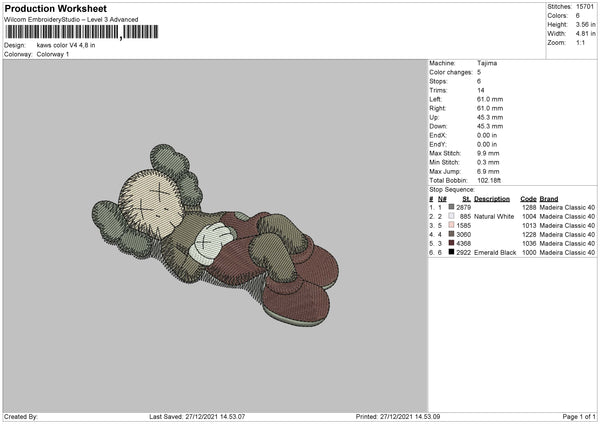The image size is (600, 424).
Task: Select the Emerald Black description text
Action: click(x=496, y=253)
